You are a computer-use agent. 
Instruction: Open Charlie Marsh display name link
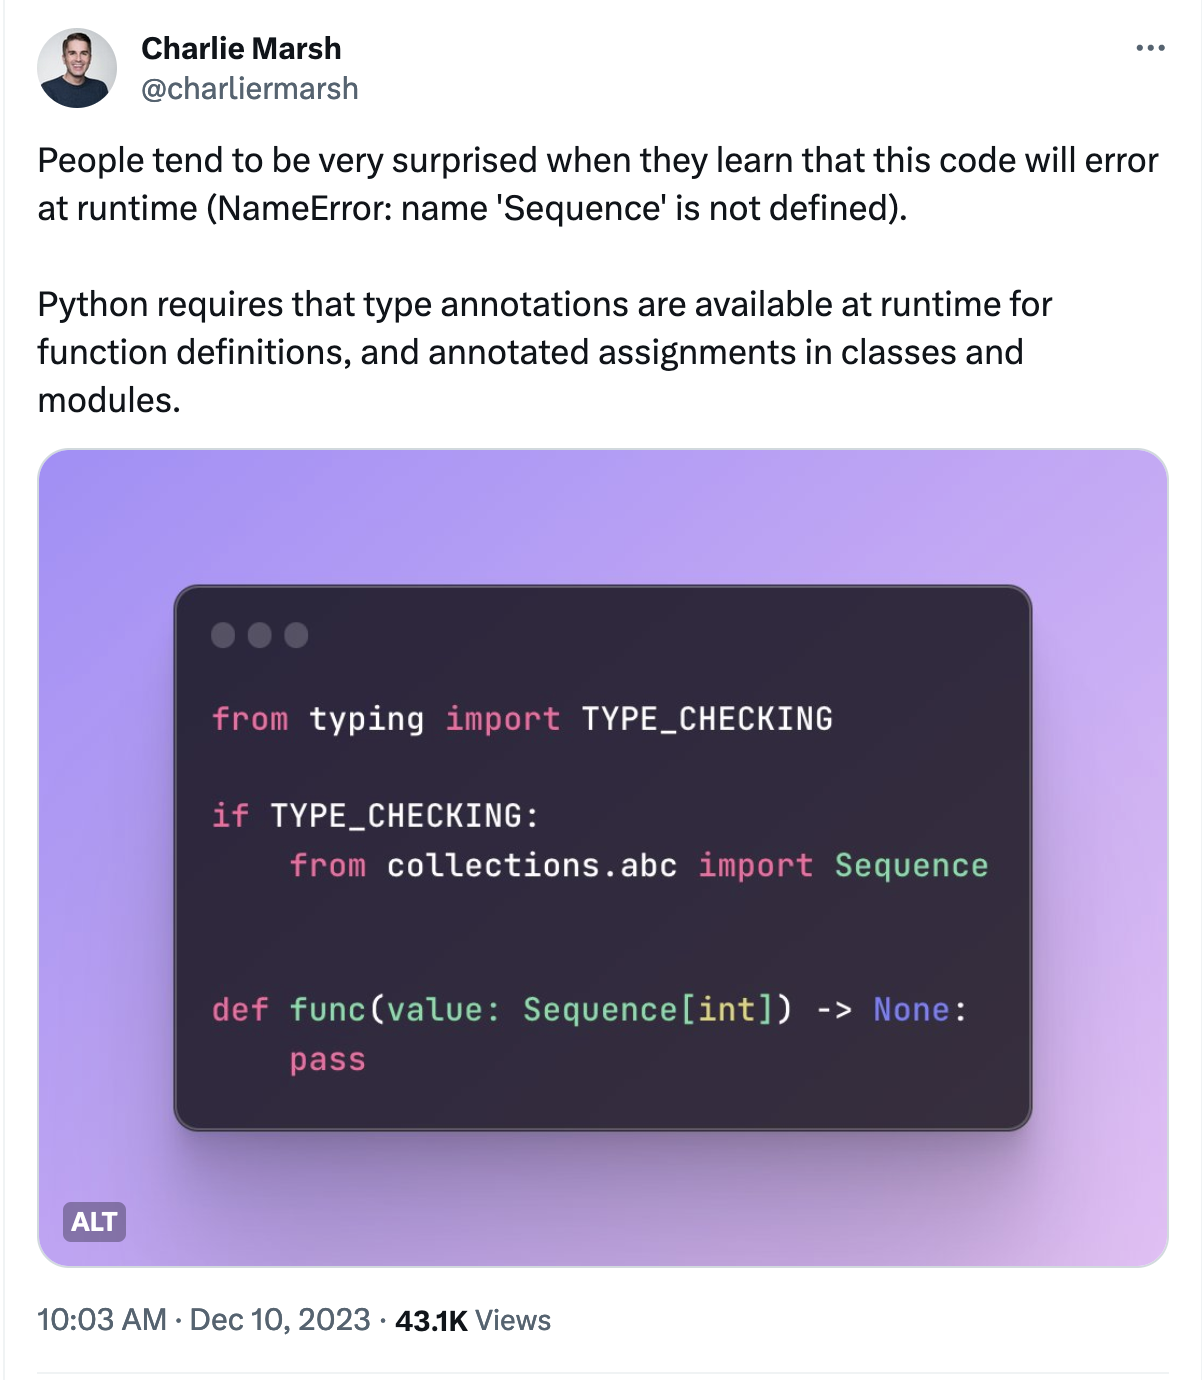(241, 48)
